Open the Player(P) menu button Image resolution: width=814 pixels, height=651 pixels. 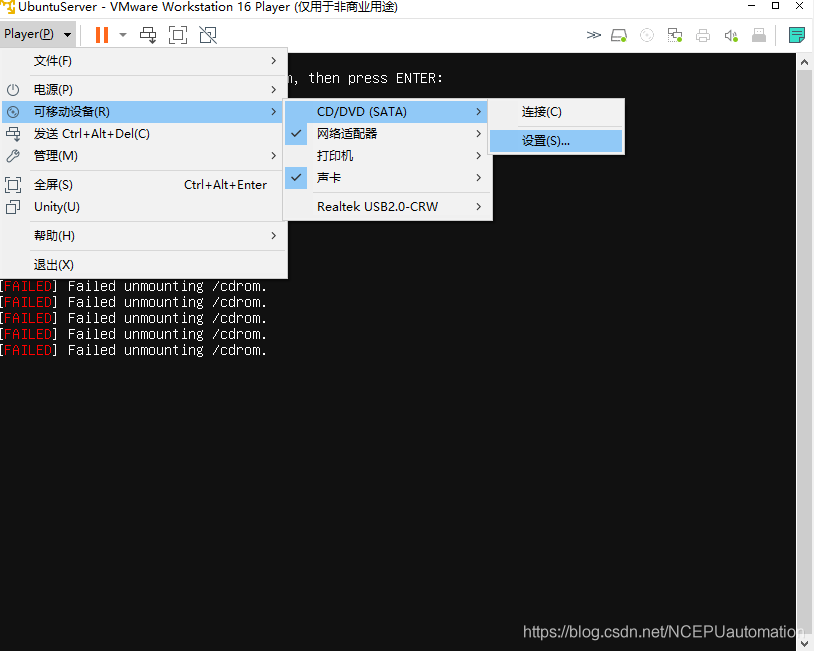37,34
